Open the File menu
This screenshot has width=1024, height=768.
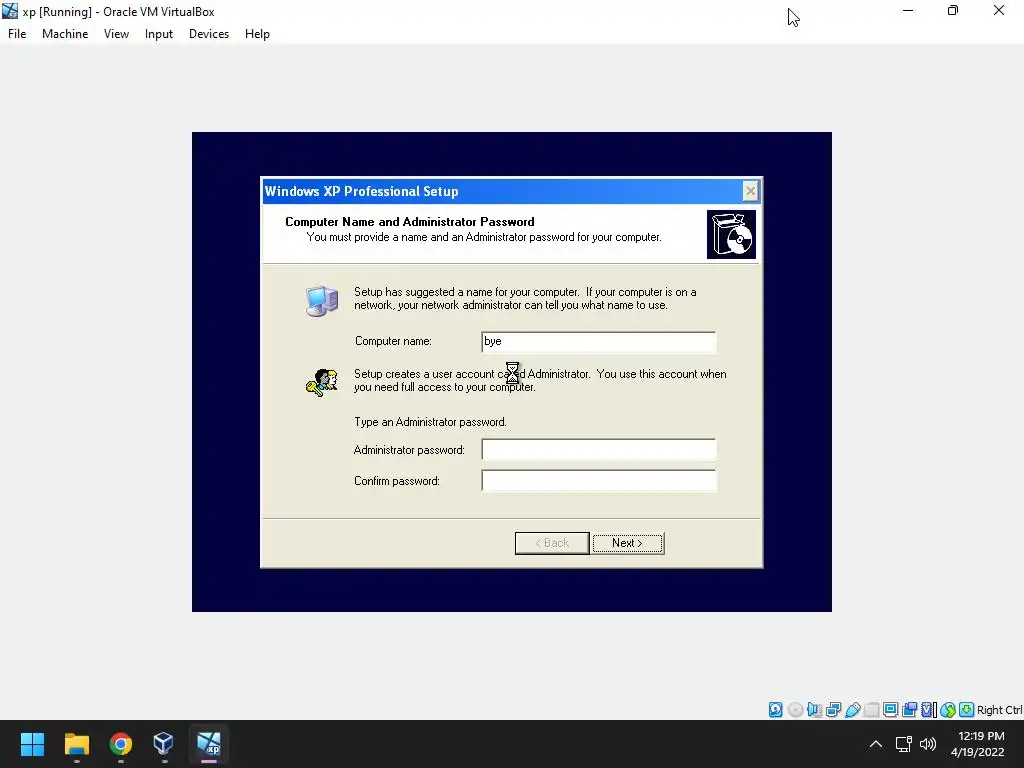click(17, 34)
